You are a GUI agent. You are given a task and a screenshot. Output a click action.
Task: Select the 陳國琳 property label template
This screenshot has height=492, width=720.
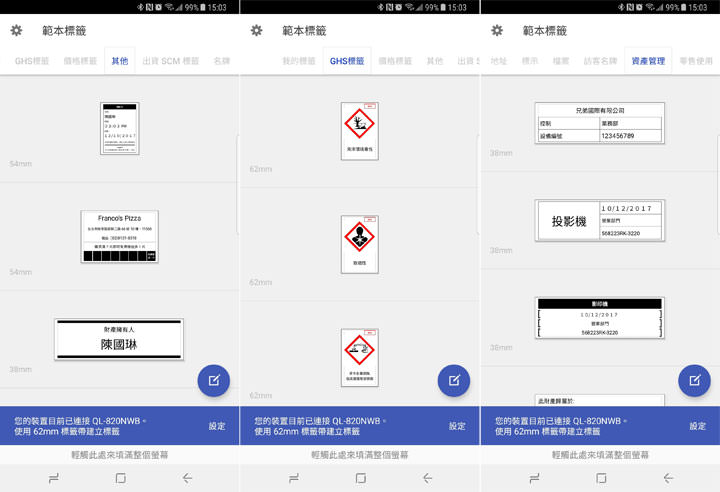pos(119,339)
